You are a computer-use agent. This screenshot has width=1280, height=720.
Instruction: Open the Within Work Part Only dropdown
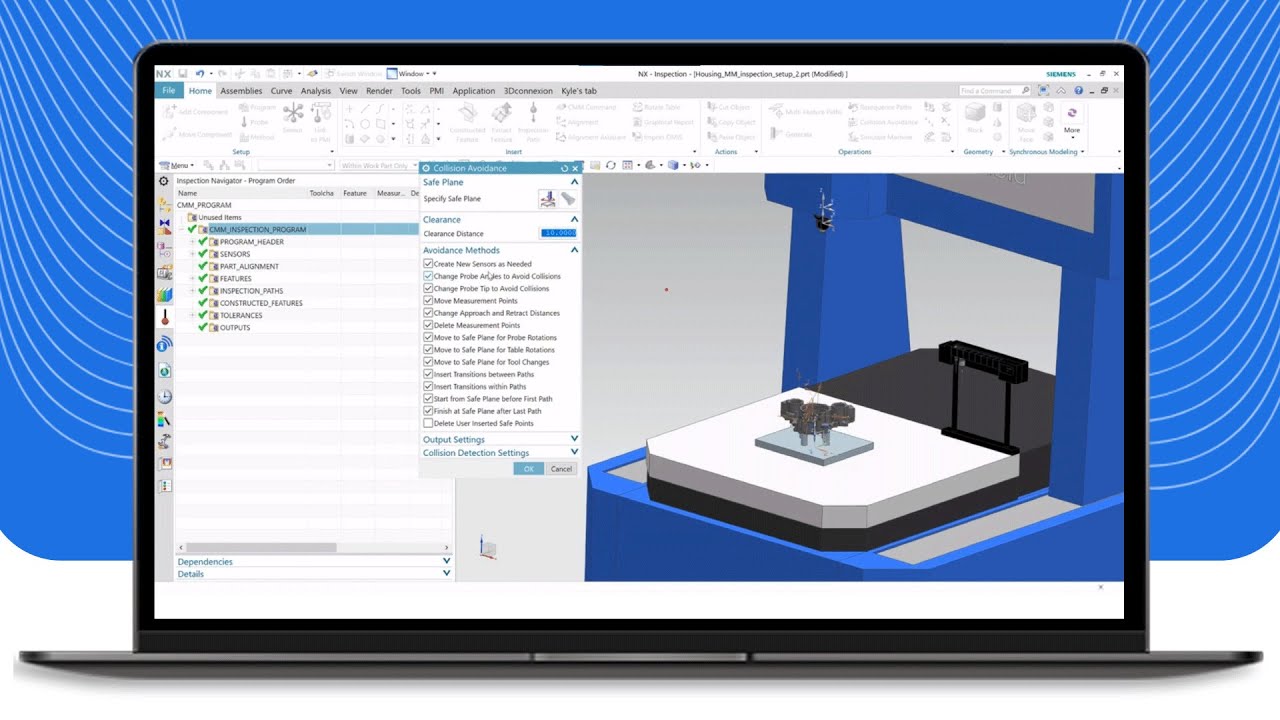(377, 165)
